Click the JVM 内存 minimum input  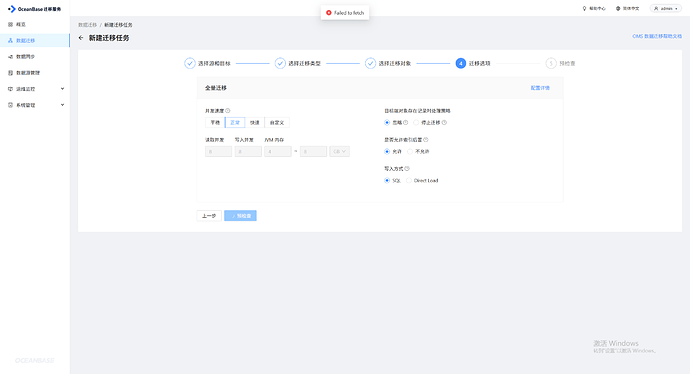(x=278, y=151)
